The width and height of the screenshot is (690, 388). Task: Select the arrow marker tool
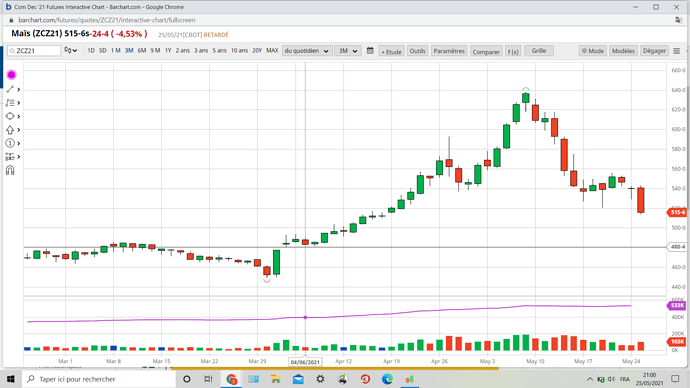(x=10, y=130)
